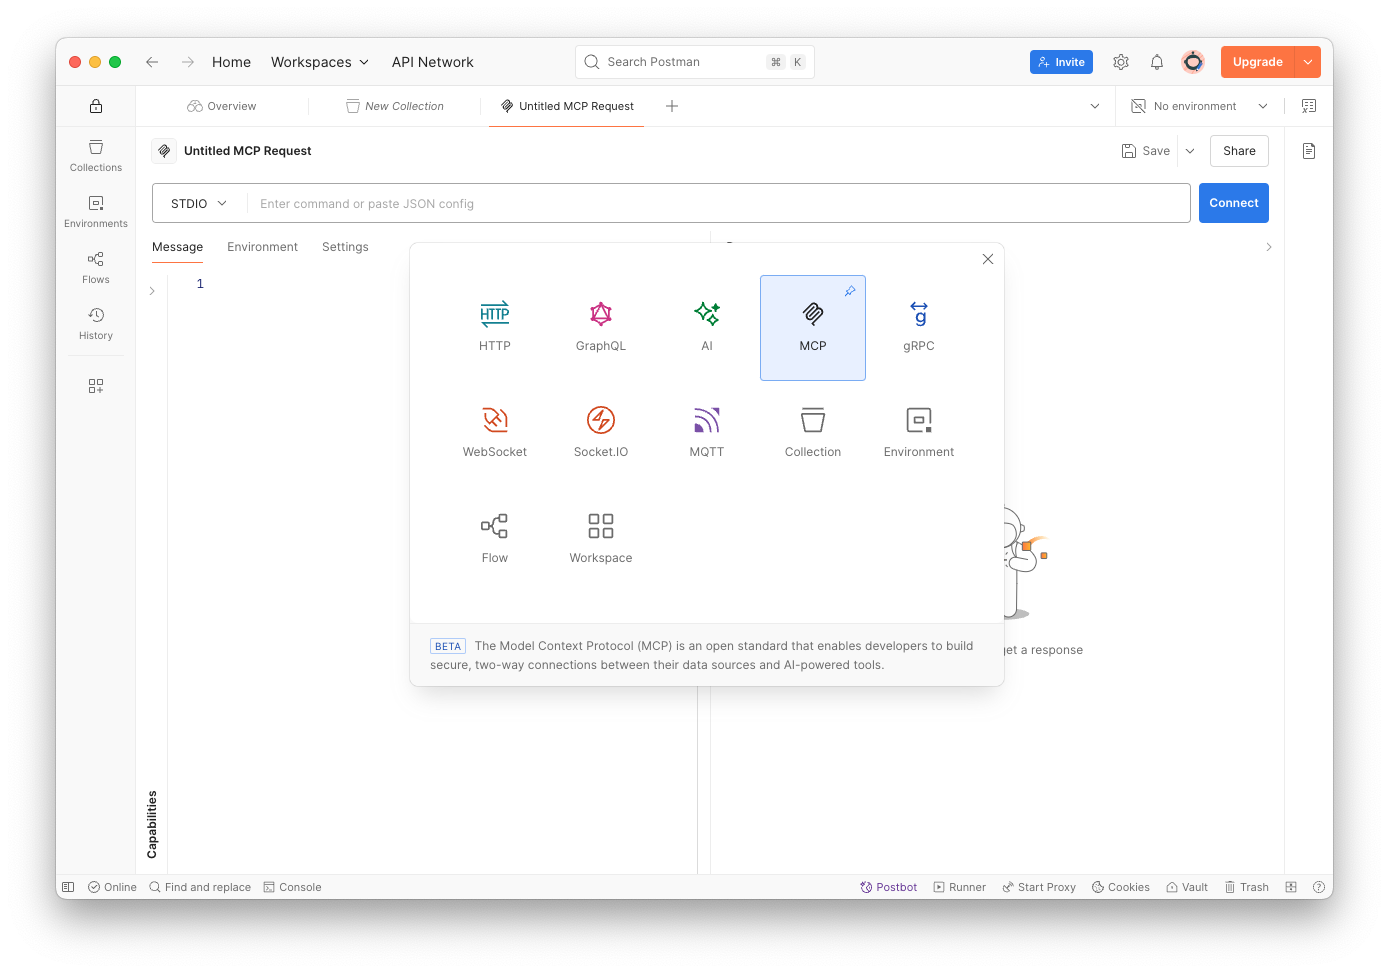This screenshot has height=973, width=1389.
Task: Close the new item popup
Action: pyautogui.click(x=988, y=259)
